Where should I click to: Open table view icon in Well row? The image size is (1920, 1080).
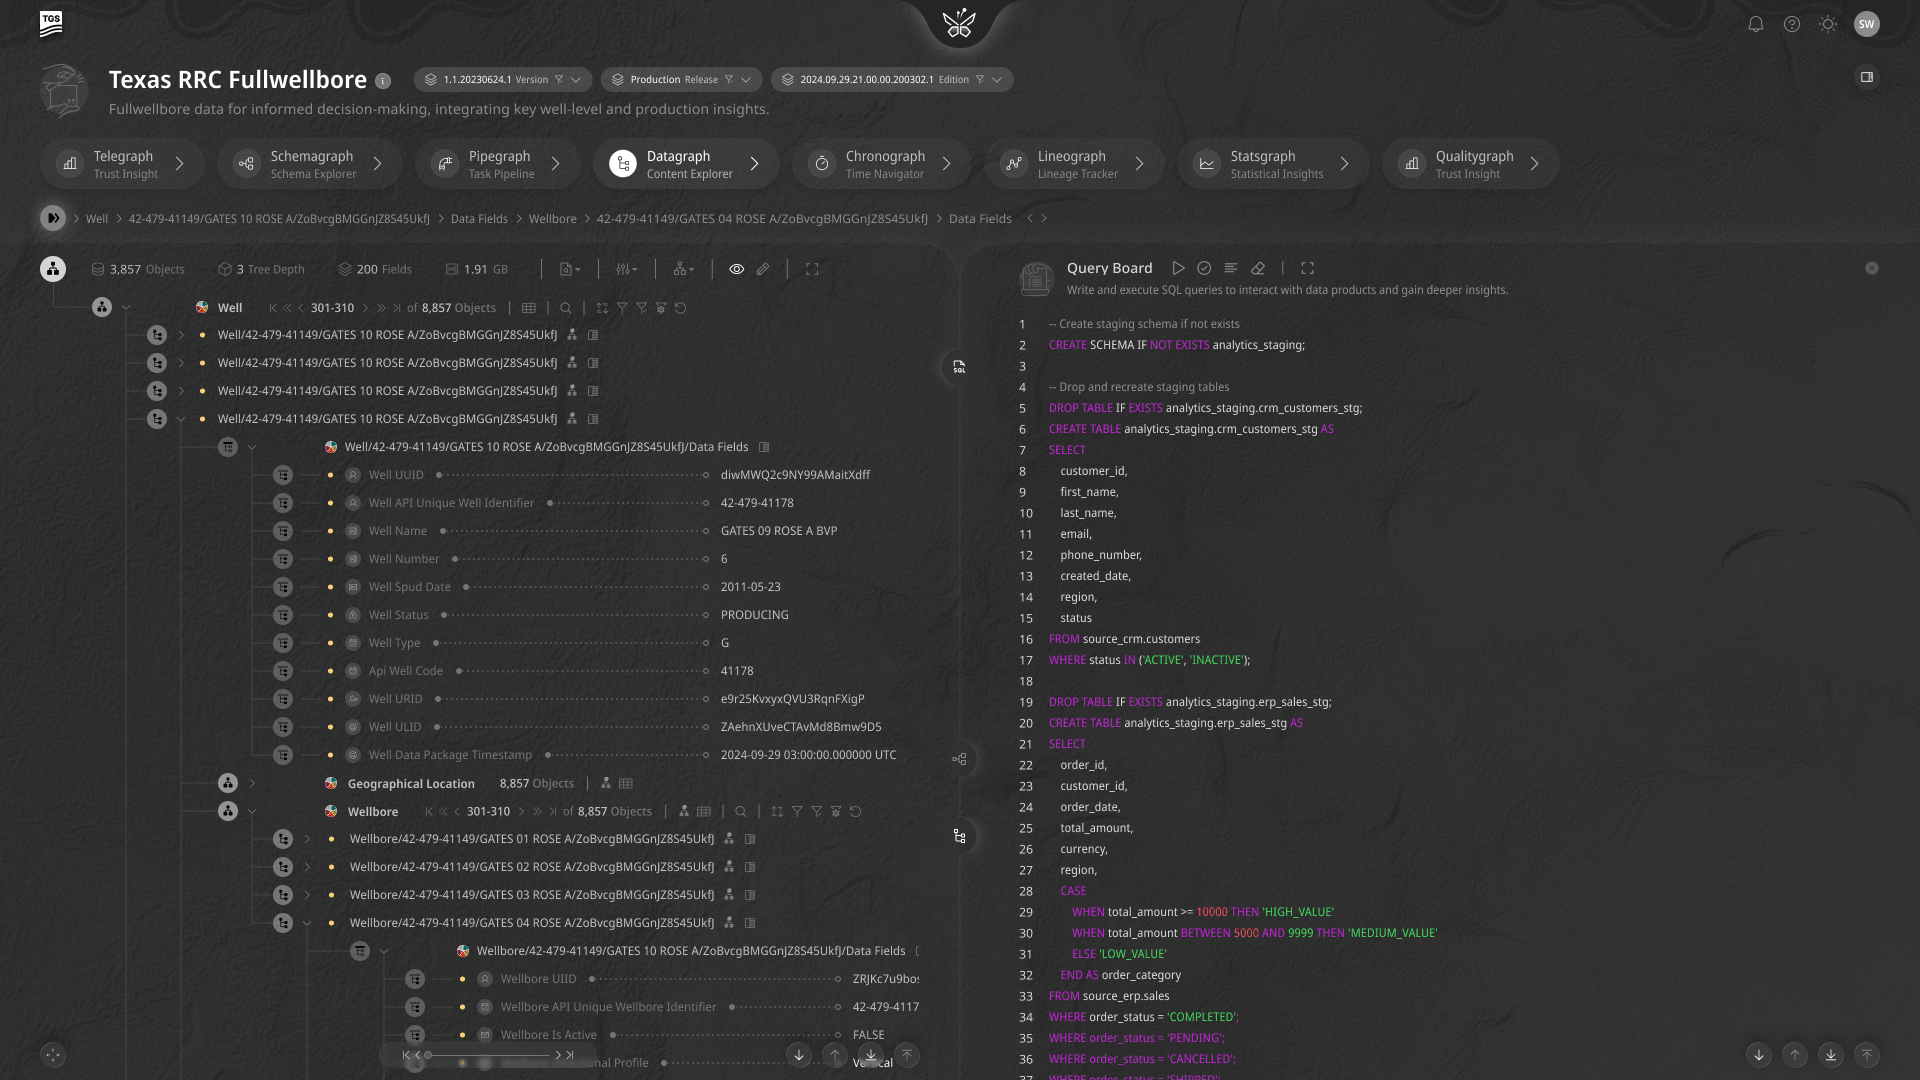529,308
